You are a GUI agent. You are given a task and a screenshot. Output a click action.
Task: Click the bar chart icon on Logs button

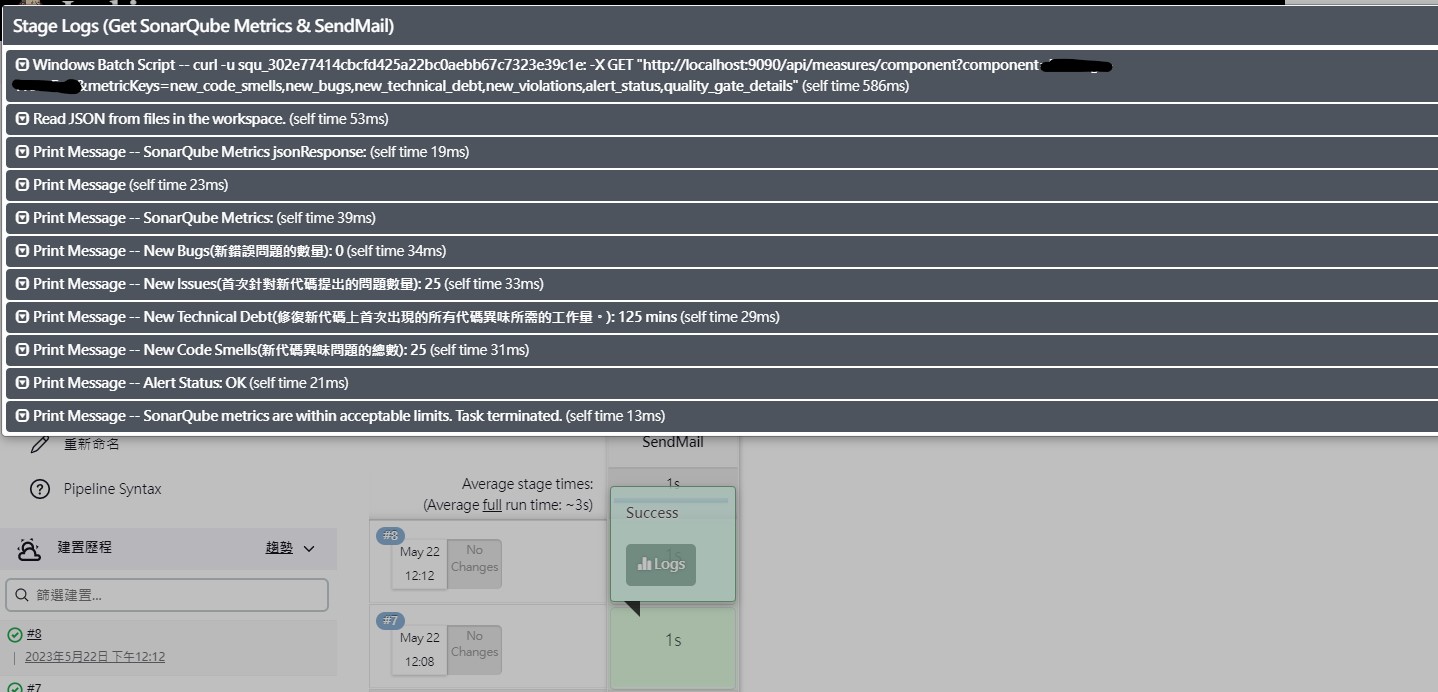[644, 564]
